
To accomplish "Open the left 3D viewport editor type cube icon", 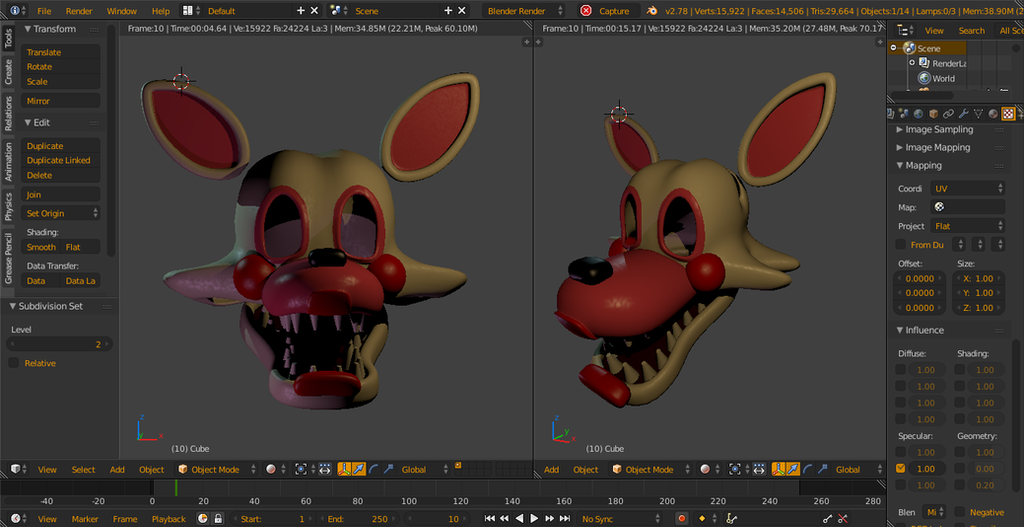I will [18, 469].
